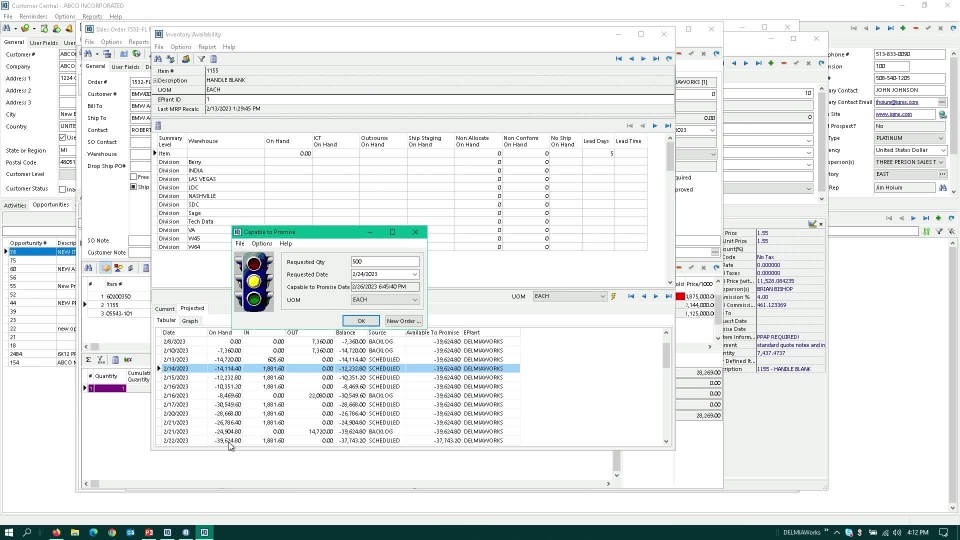This screenshot has height=540, width=960.
Task: Click Customer Central binoculars search icon
Action: point(7,28)
